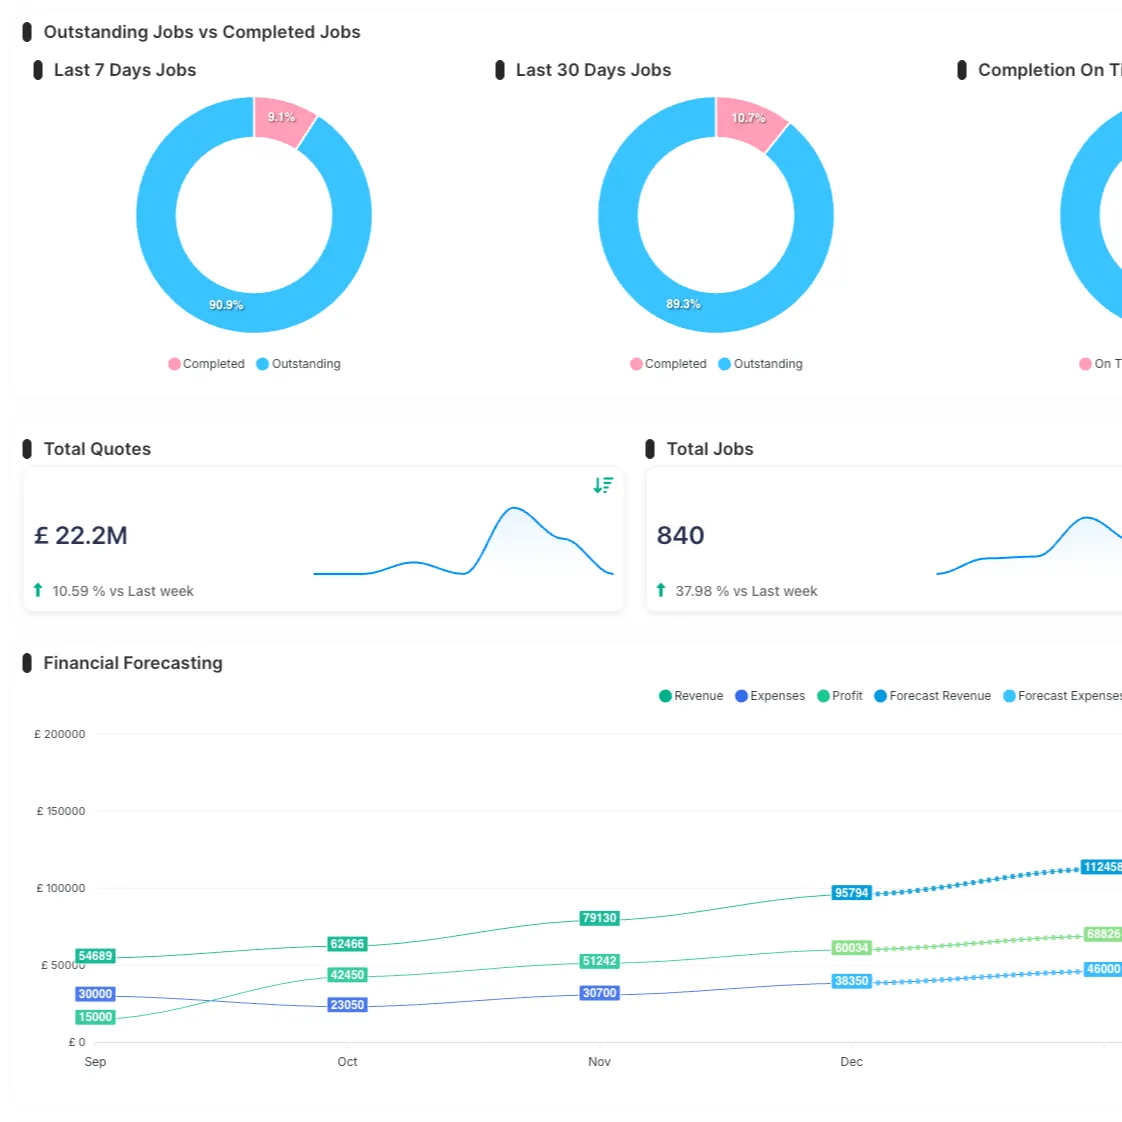Toggle the Outstanding legend under Last 30 Days donut
Screen dimensions: 1122x1122
coord(762,364)
